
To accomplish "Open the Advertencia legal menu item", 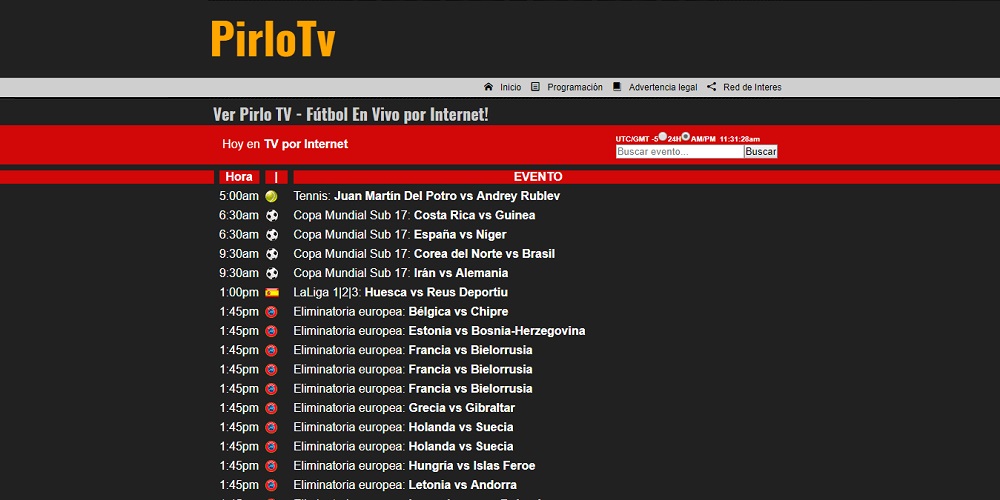I will point(663,87).
